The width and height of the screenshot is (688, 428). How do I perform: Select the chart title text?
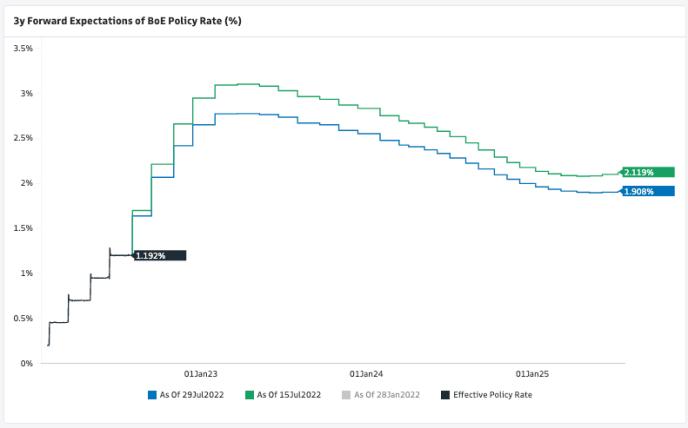point(127,20)
